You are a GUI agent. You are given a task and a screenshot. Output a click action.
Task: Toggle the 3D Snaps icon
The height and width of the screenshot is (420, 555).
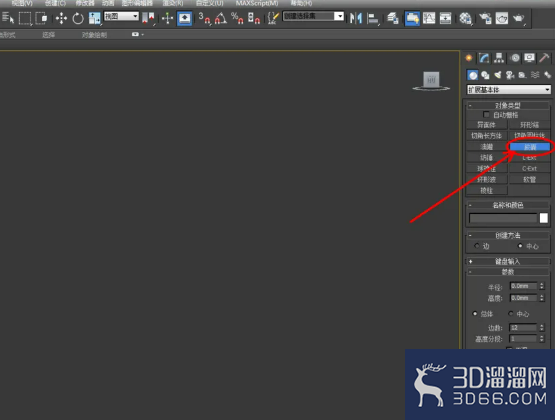[204, 18]
